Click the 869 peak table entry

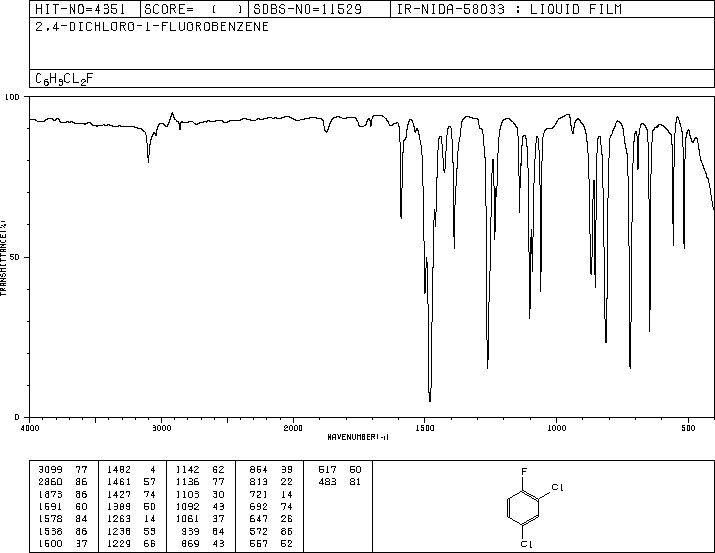click(x=203, y=544)
